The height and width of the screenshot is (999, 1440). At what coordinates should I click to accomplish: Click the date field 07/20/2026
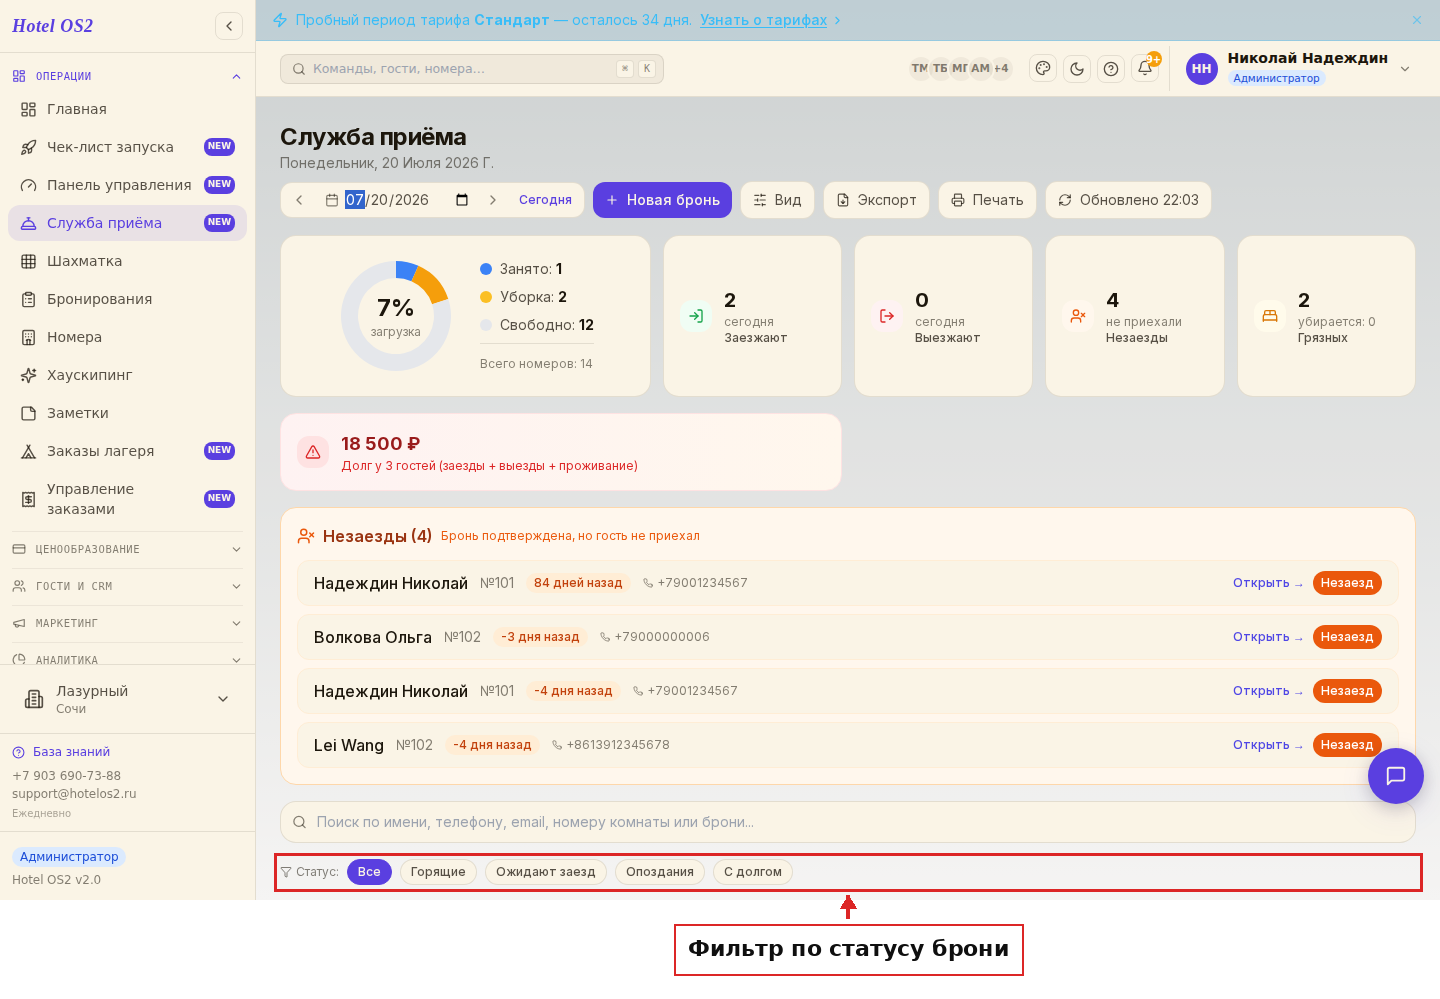[387, 200]
